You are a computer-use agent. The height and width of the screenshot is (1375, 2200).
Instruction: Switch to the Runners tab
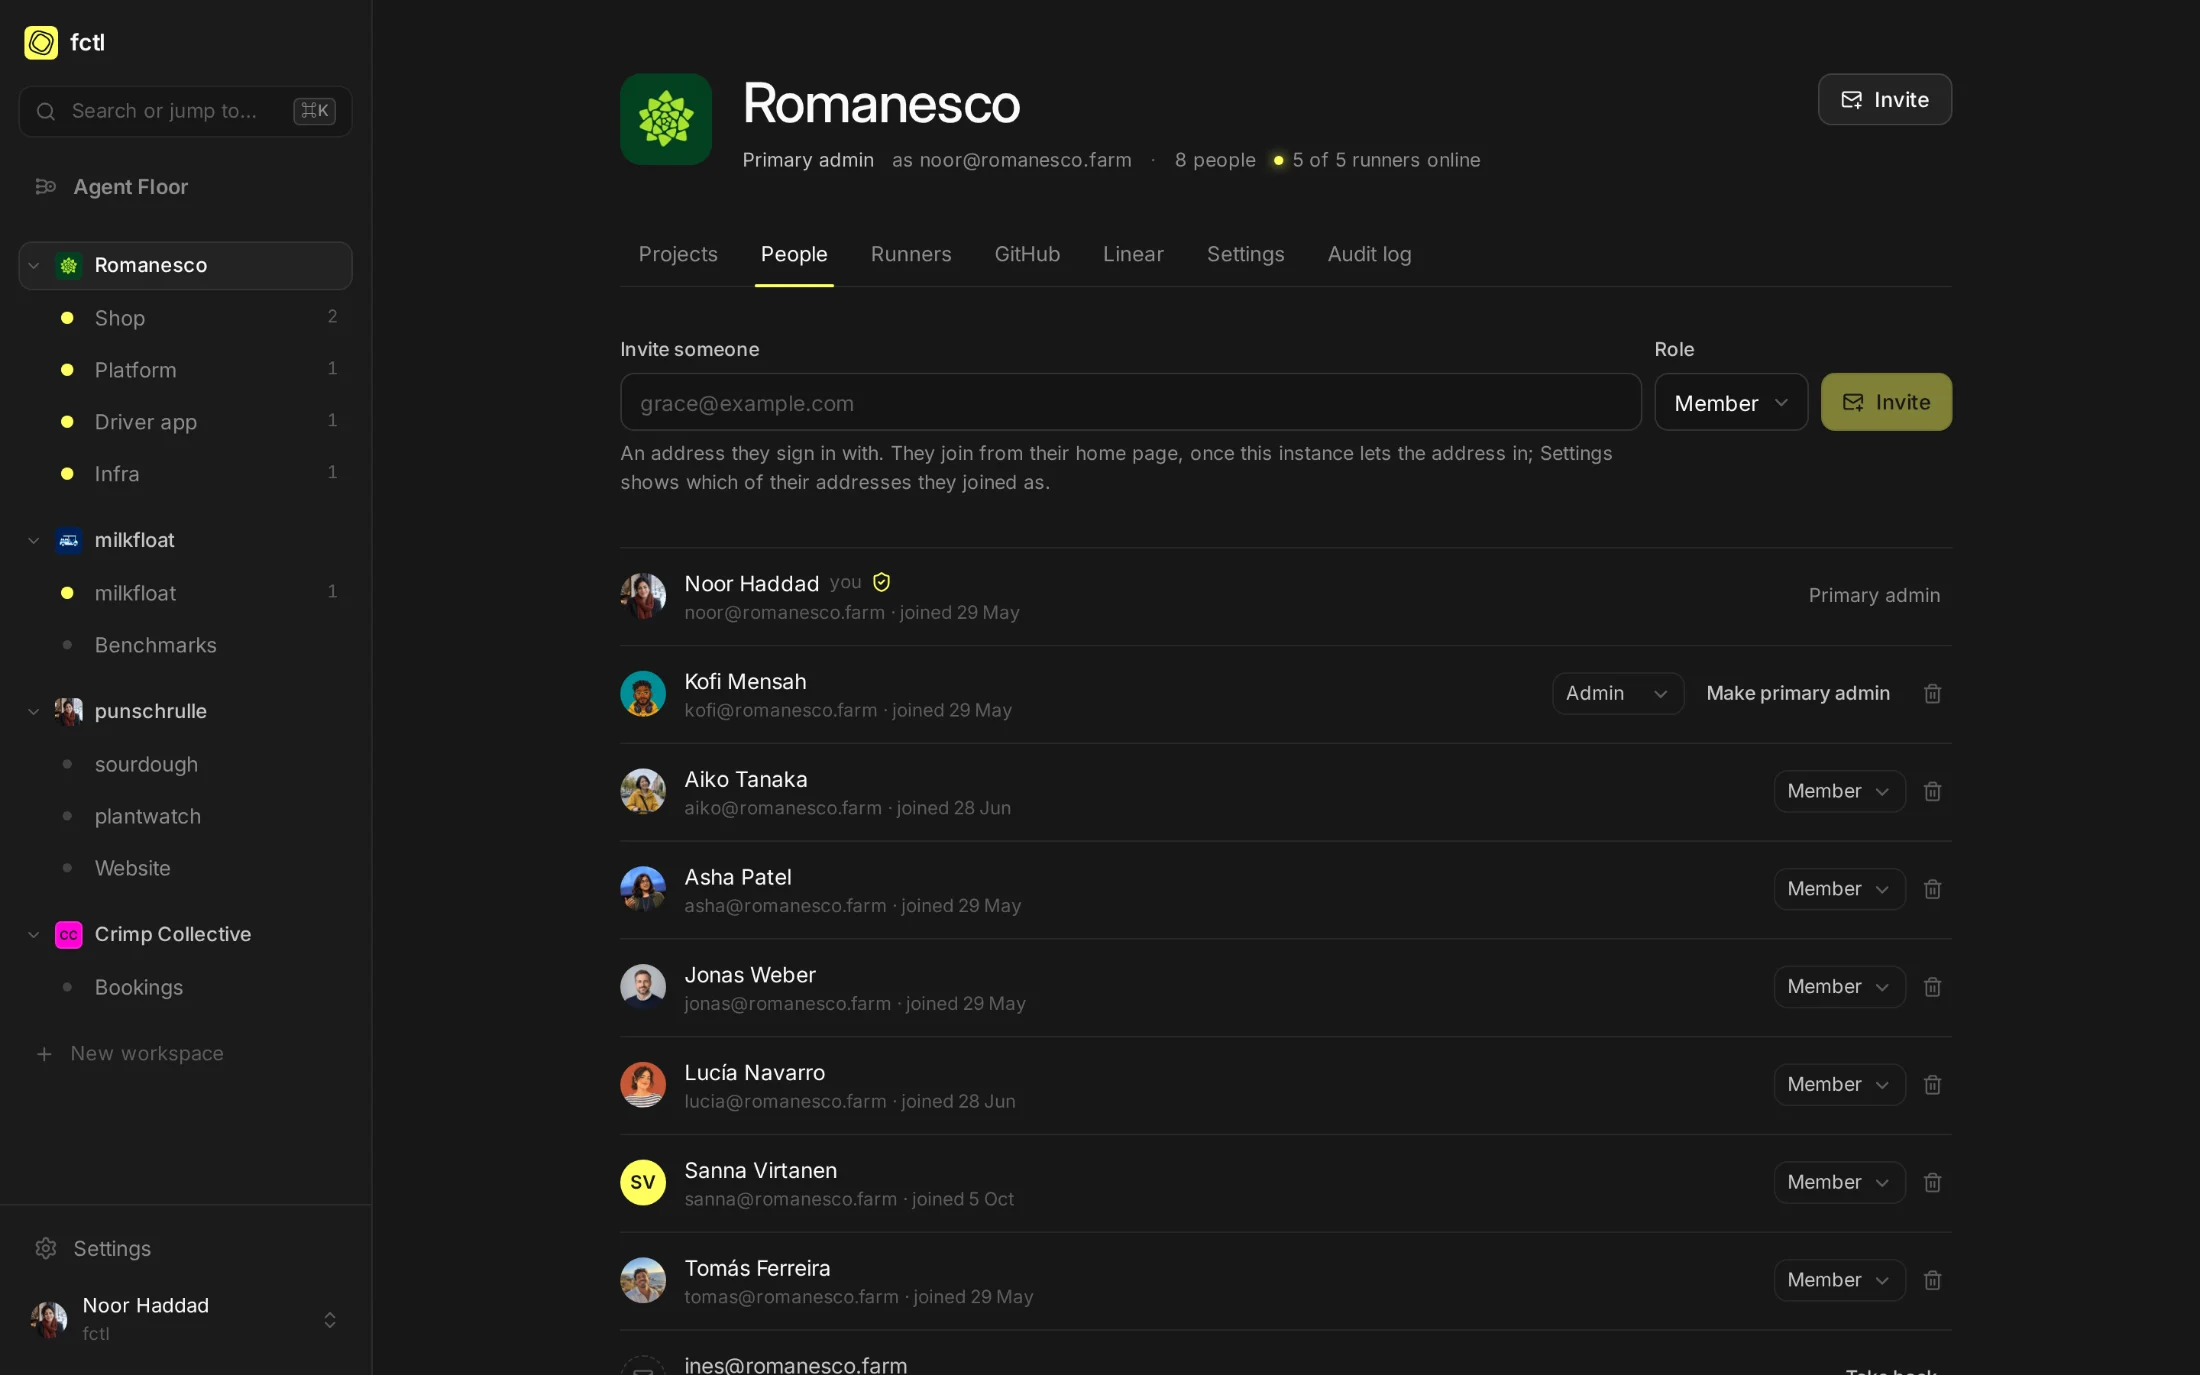[x=910, y=254]
